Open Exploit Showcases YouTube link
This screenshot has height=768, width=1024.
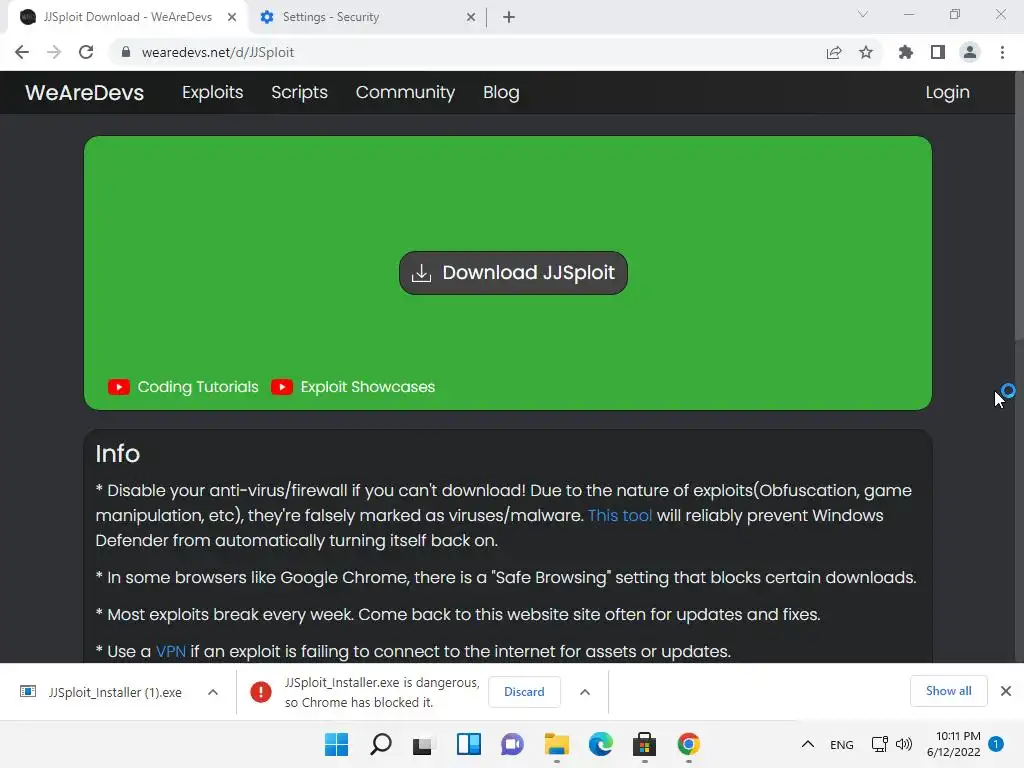tap(367, 387)
